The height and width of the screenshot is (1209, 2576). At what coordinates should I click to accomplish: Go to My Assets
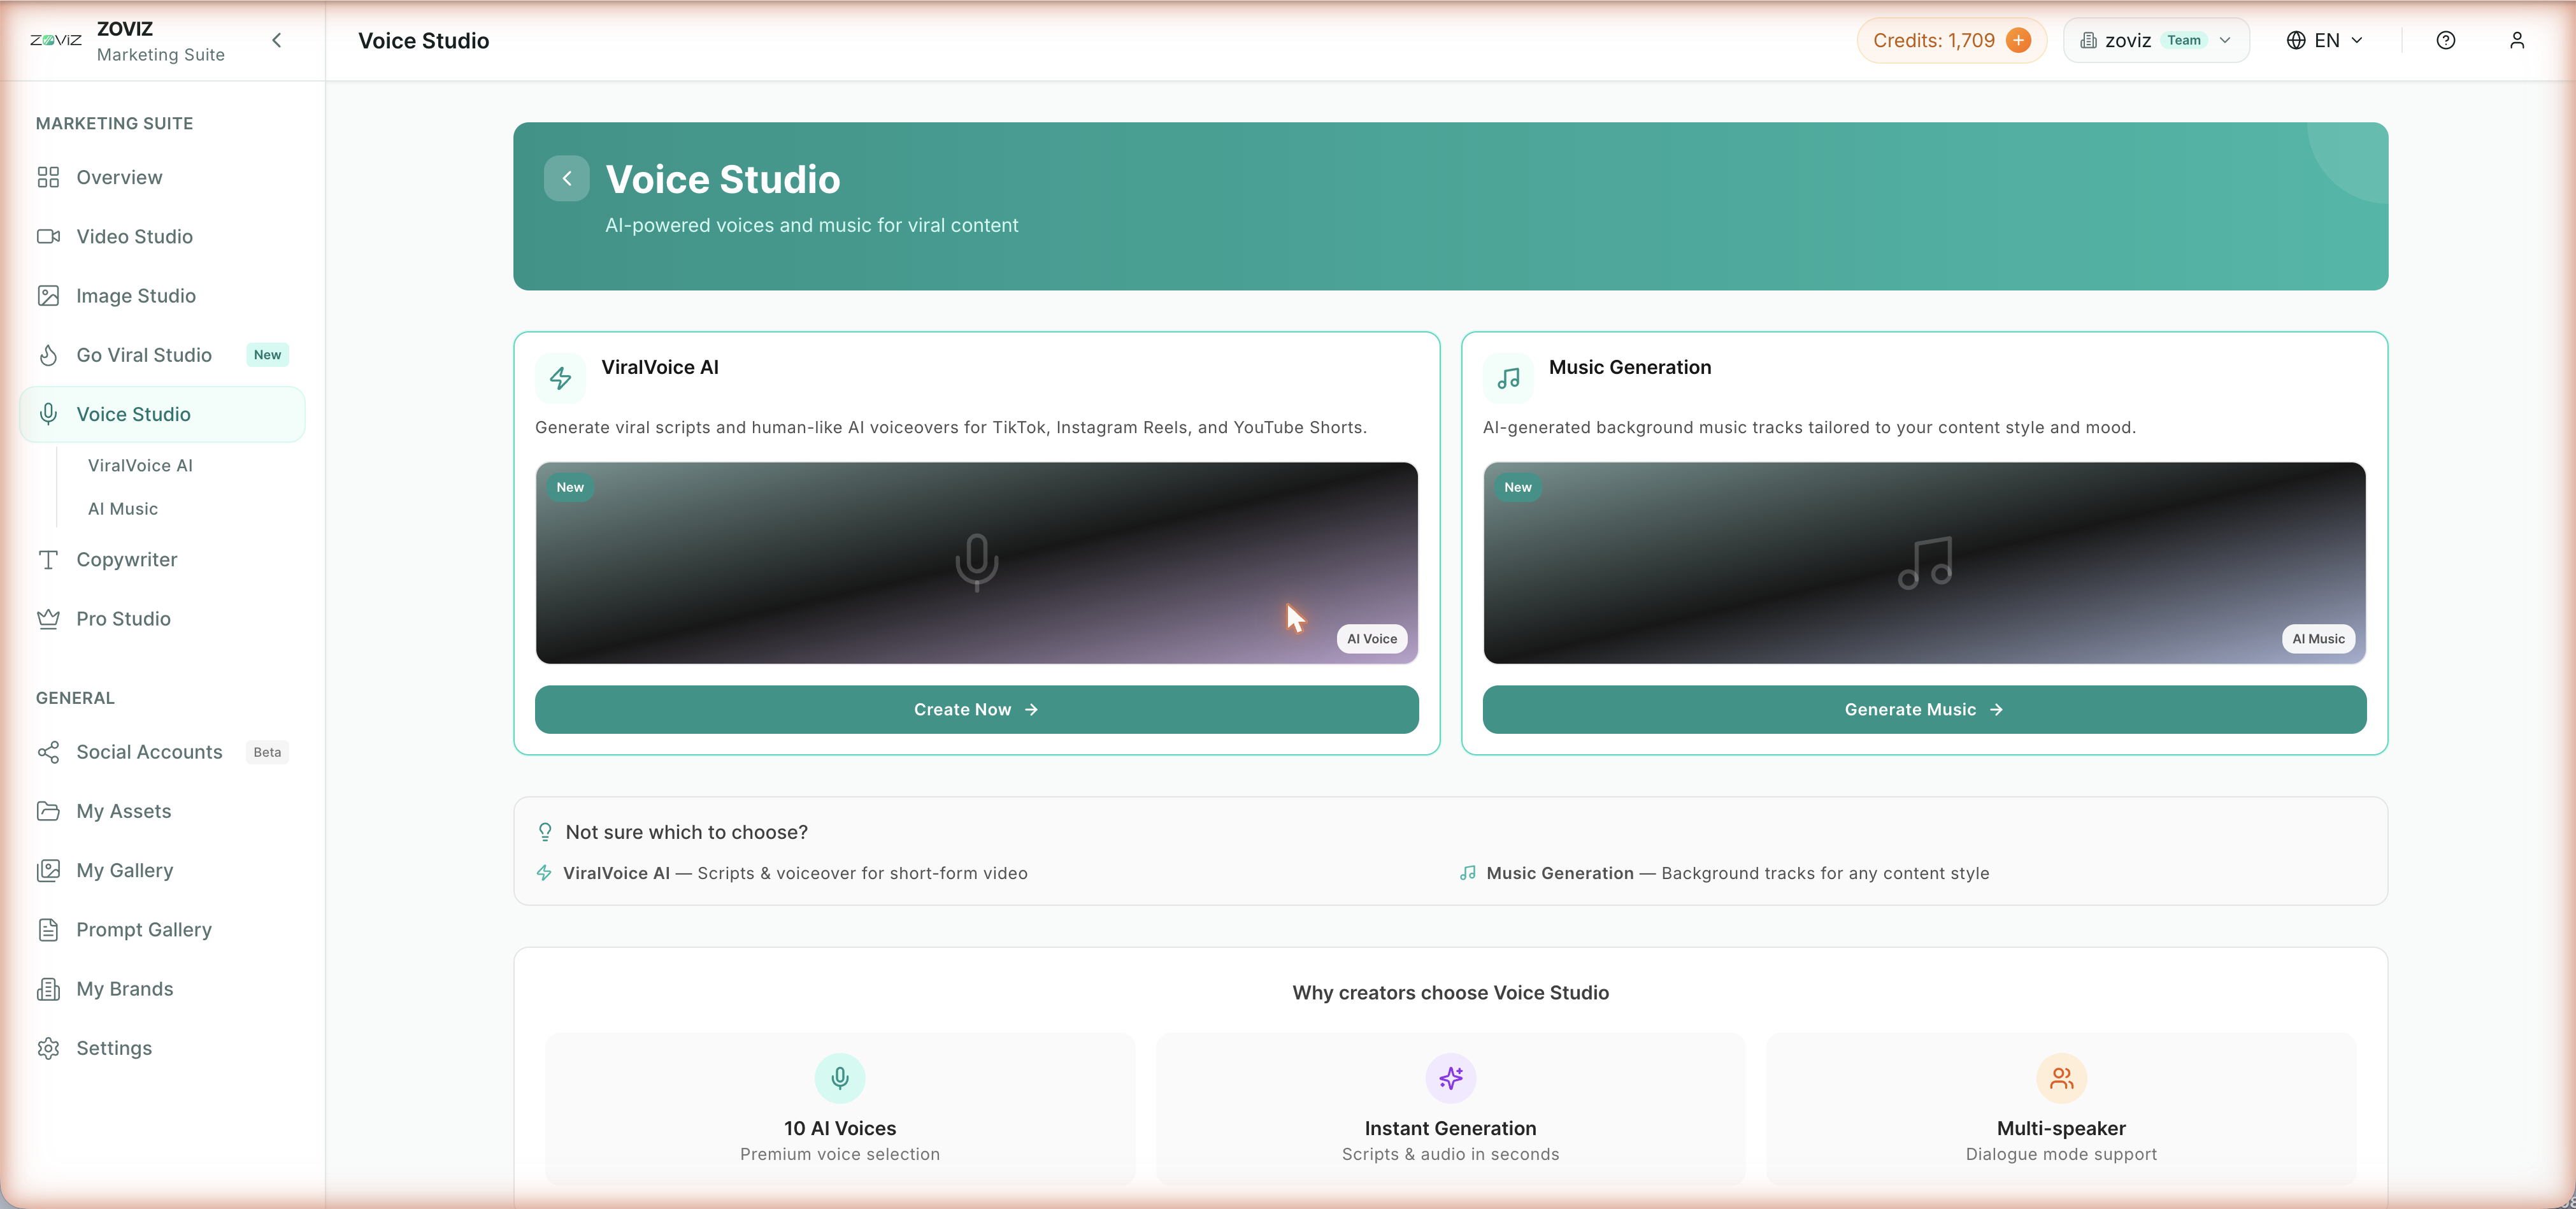[162, 811]
